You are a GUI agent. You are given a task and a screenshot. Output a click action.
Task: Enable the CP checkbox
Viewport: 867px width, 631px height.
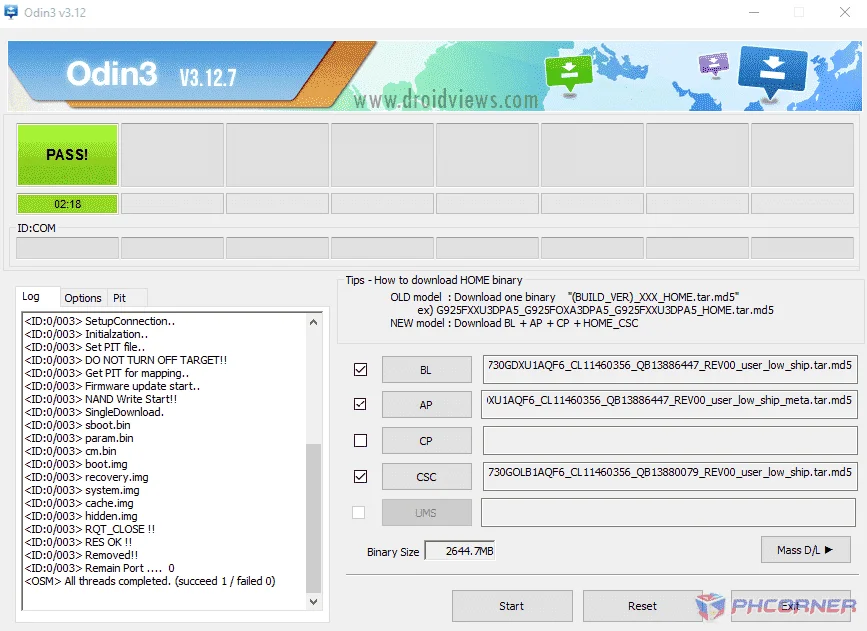[x=361, y=440]
